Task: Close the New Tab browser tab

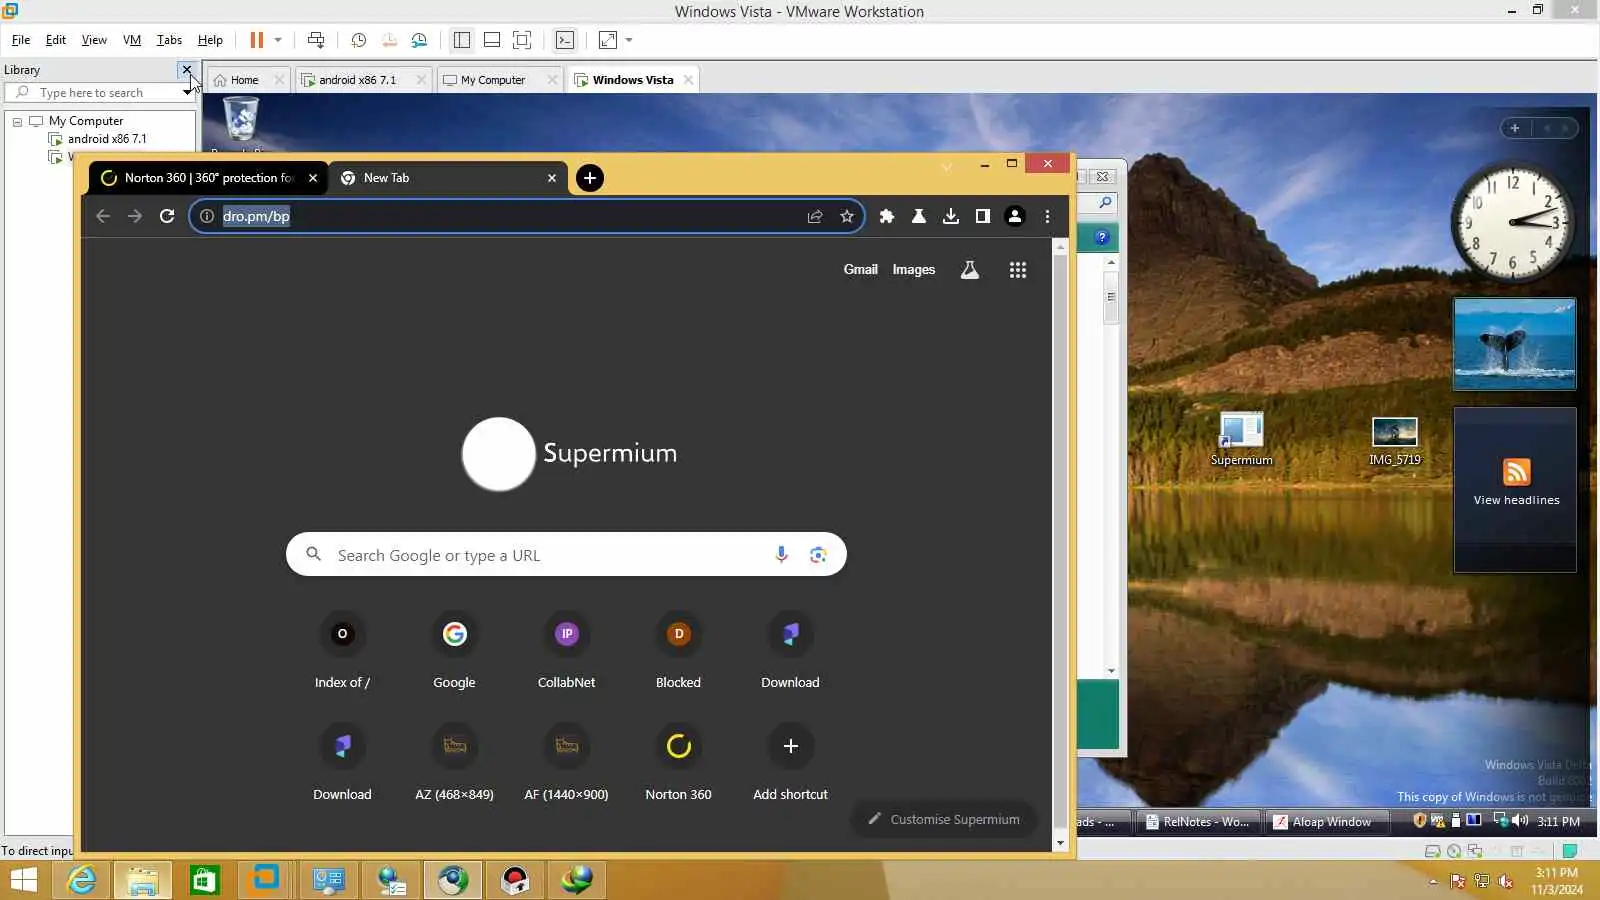Action: (552, 178)
